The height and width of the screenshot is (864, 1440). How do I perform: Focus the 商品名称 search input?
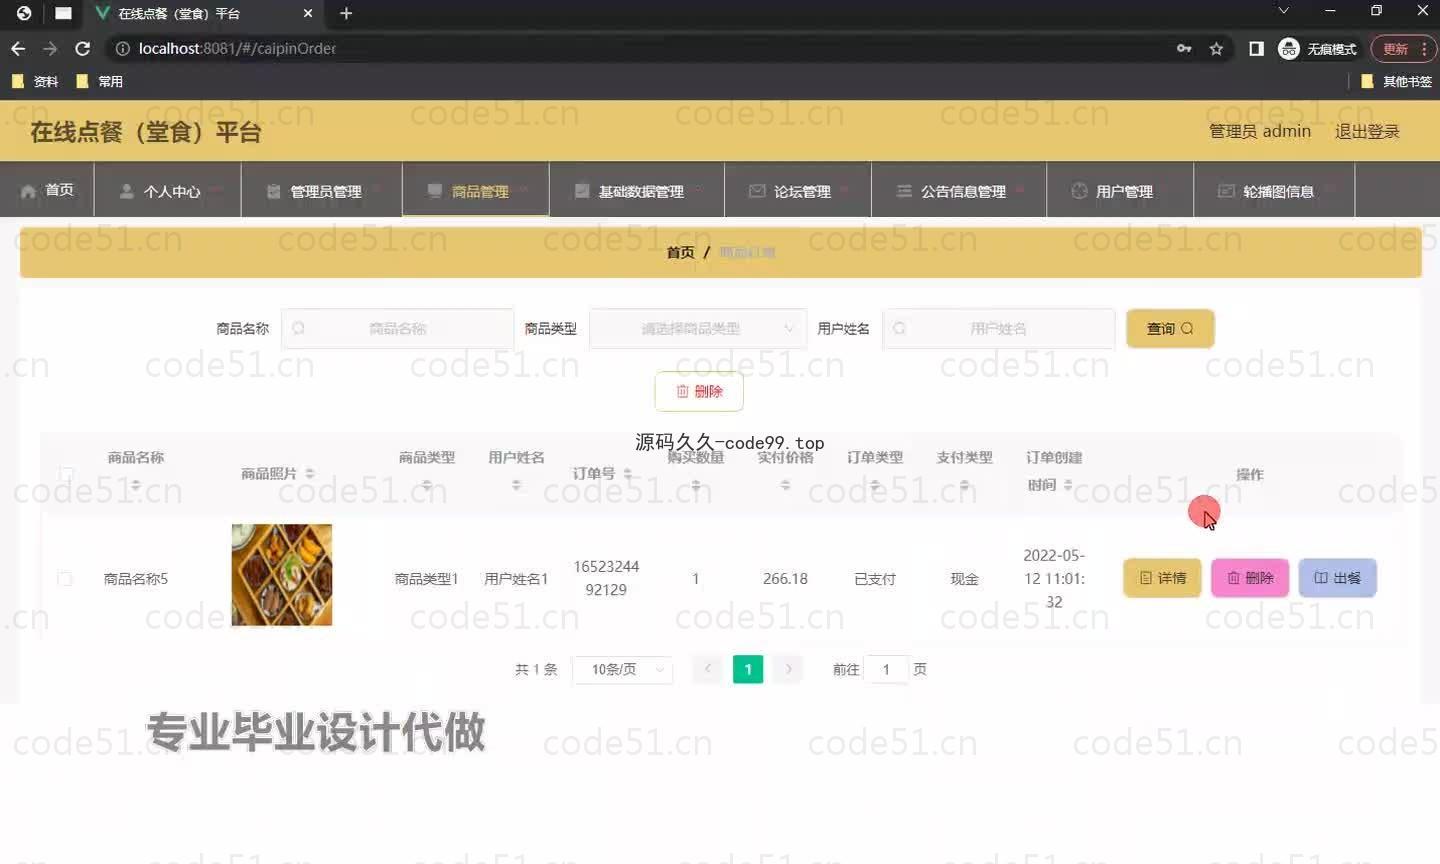click(x=398, y=328)
